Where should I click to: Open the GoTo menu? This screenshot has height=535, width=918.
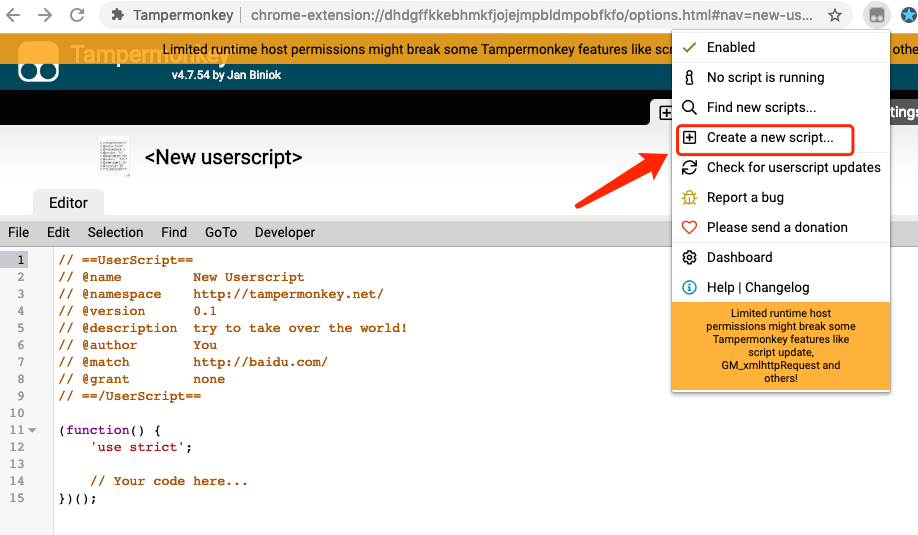[x=221, y=232]
